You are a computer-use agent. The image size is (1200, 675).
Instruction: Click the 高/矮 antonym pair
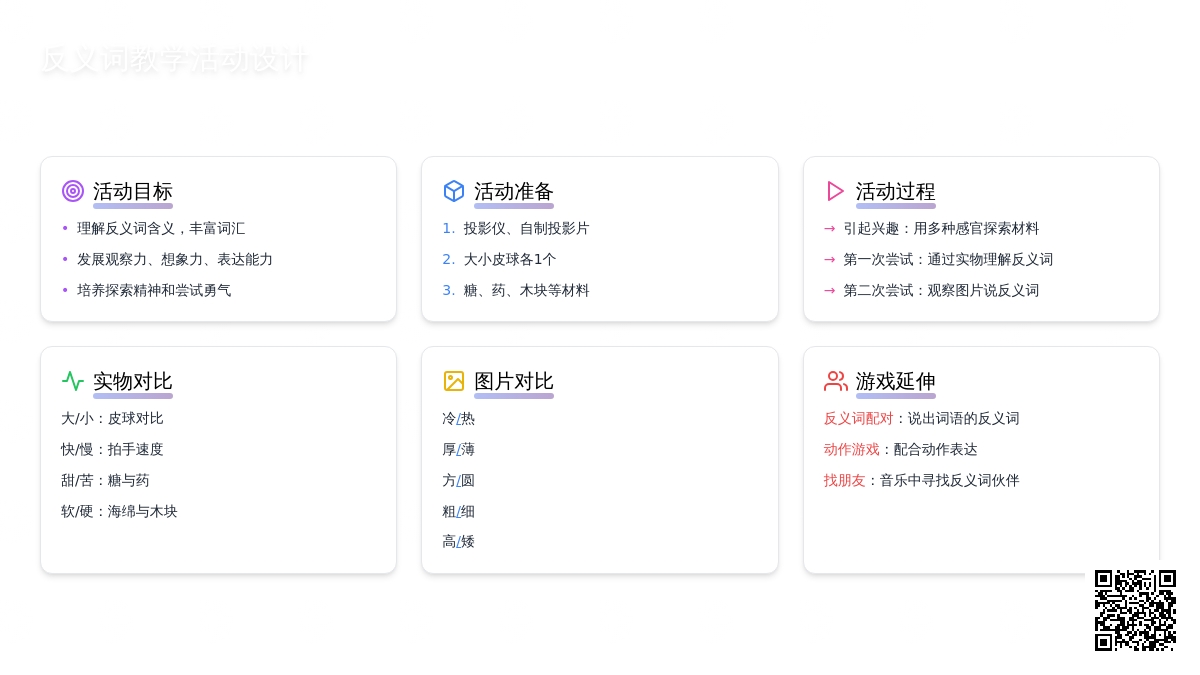point(458,542)
